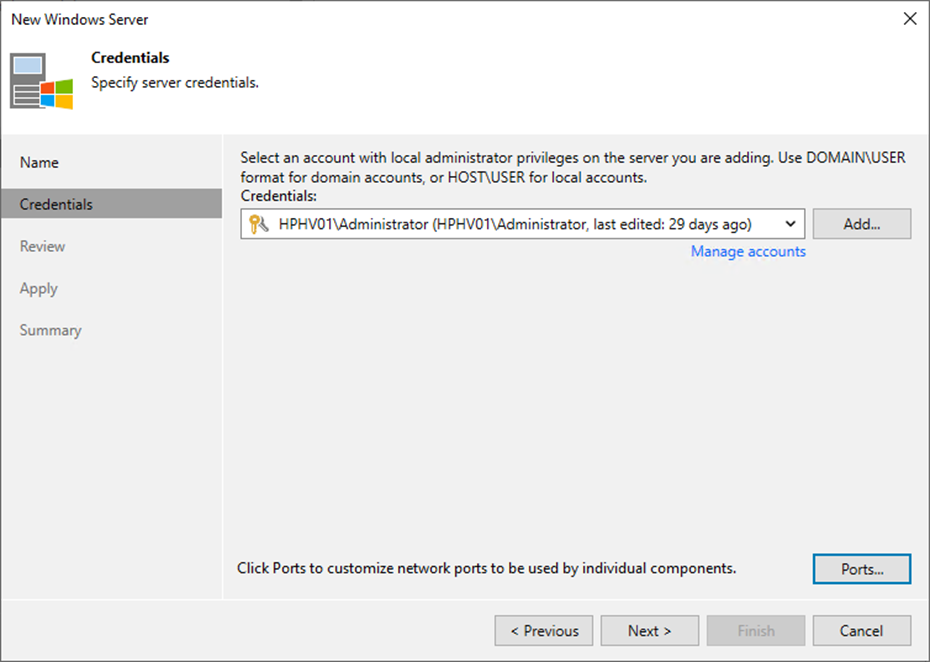Expand the Credentials dropdown arrow
Viewport: 930px width, 662px height.
[x=790, y=224]
